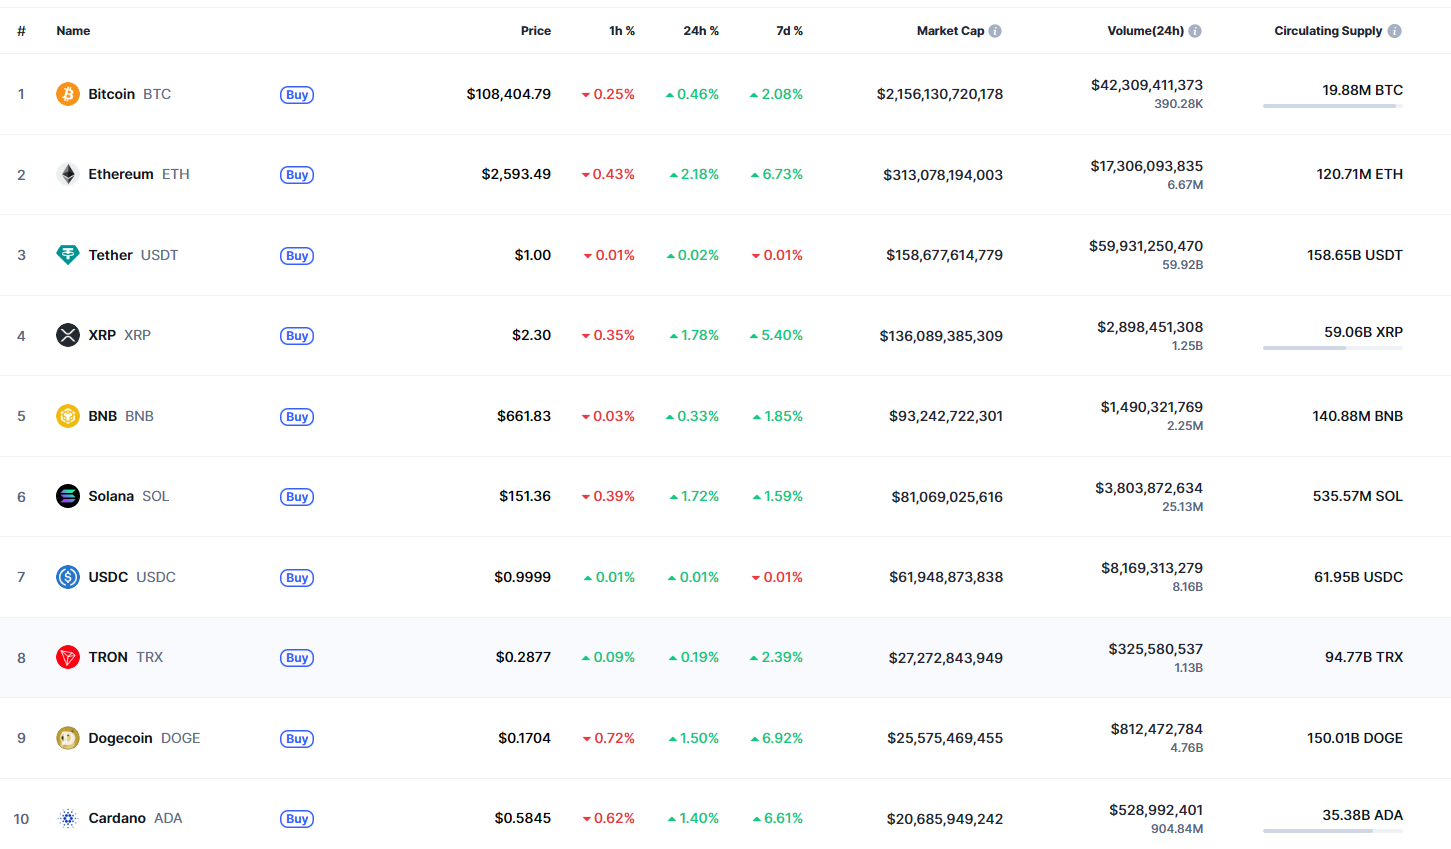The height and width of the screenshot is (849, 1451).
Task: Click the Ethereum market cap value
Action: coord(943,175)
